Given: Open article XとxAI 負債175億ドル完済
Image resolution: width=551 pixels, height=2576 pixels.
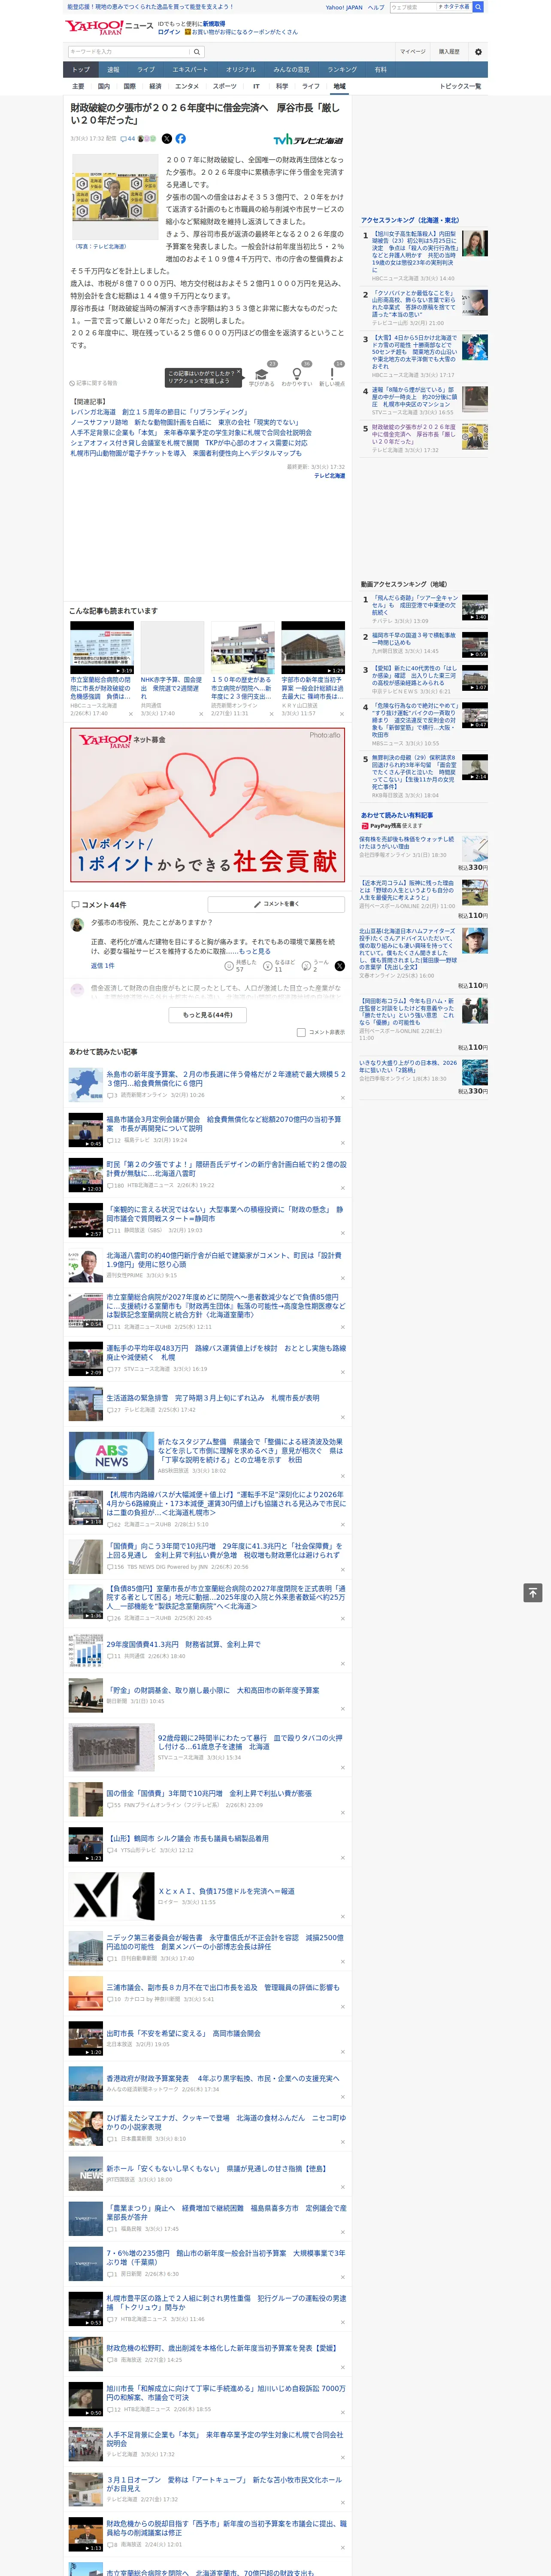Looking at the screenshot, I should coord(226,1891).
